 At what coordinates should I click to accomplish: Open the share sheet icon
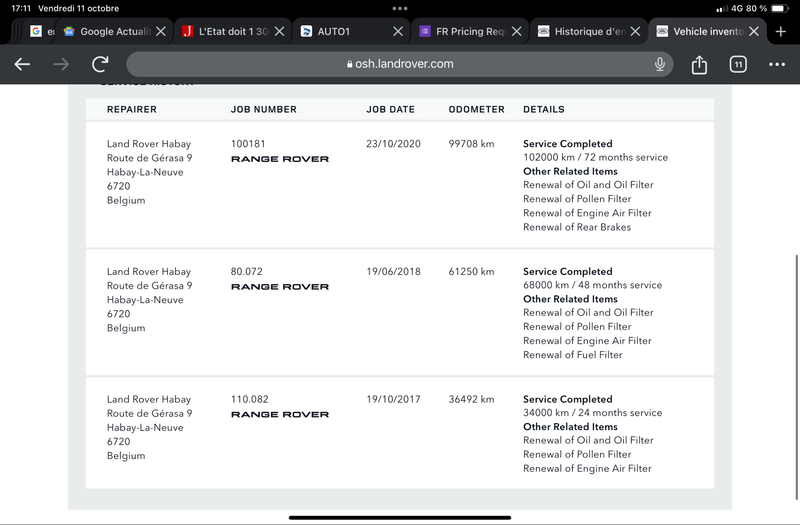point(699,64)
